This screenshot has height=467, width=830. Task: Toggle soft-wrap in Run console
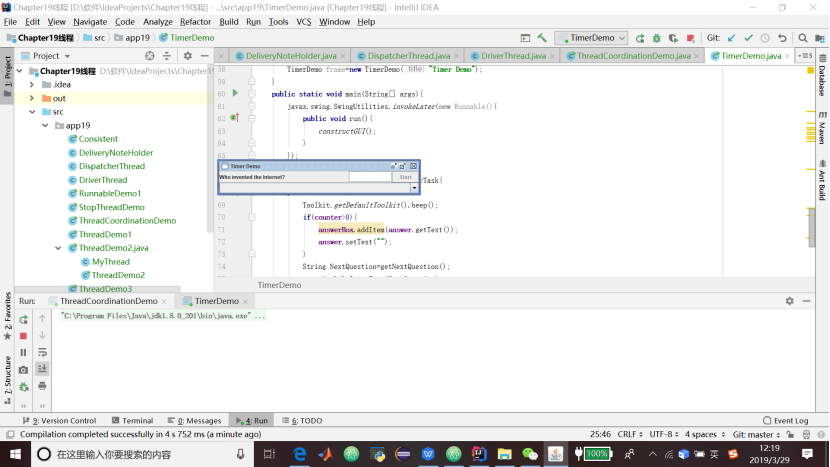(42, 352)
